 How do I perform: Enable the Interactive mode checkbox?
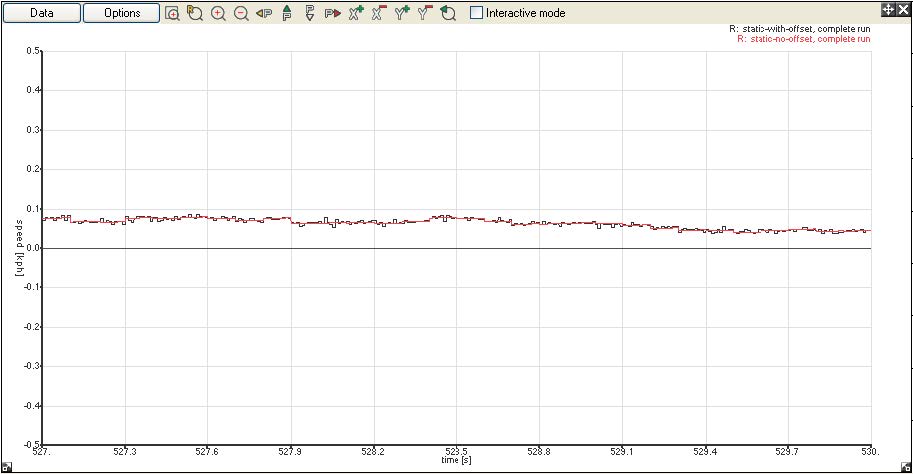pos(476,13)
